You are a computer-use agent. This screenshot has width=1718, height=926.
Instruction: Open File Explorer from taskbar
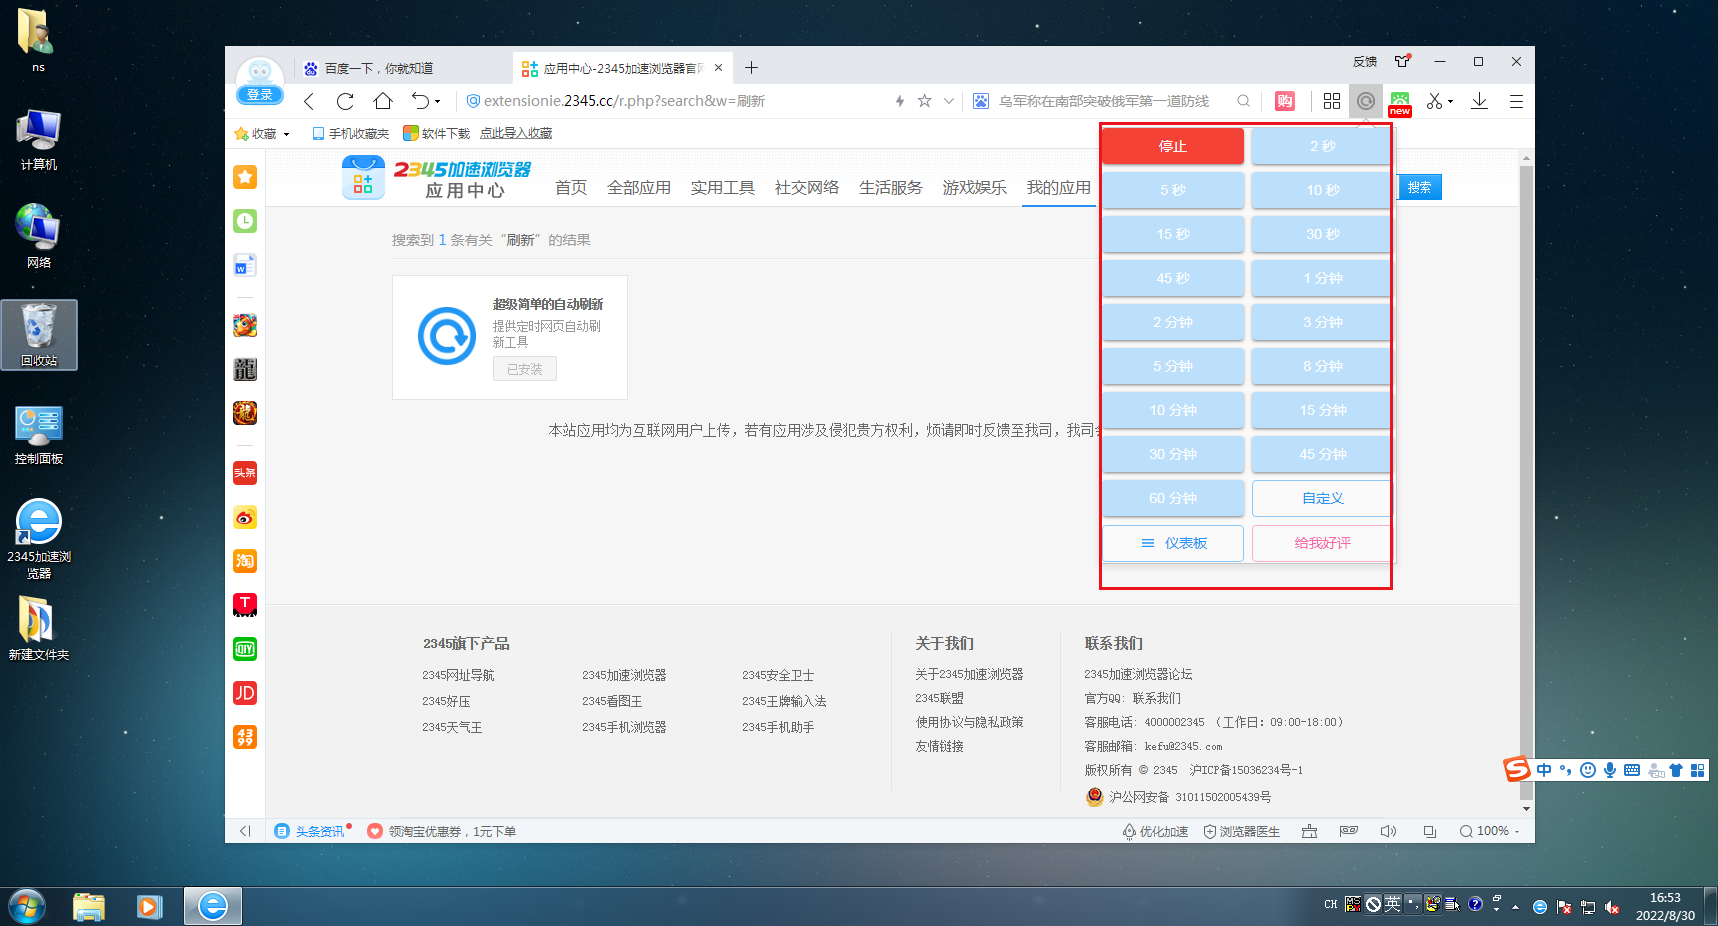[x=89, y=906]
